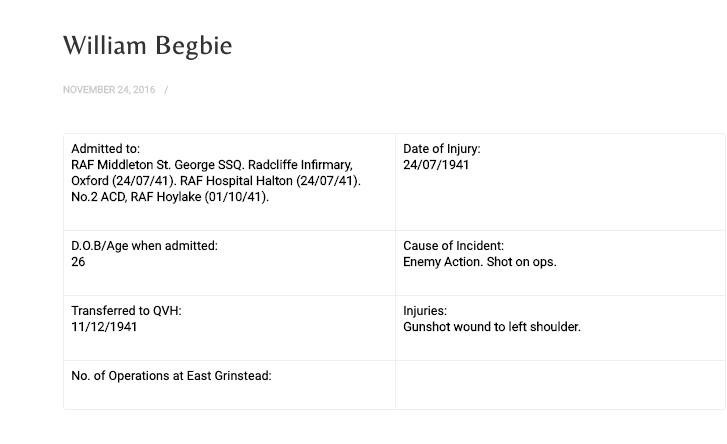
Task: Select the age value 26
Action: (x=78, y=262)
